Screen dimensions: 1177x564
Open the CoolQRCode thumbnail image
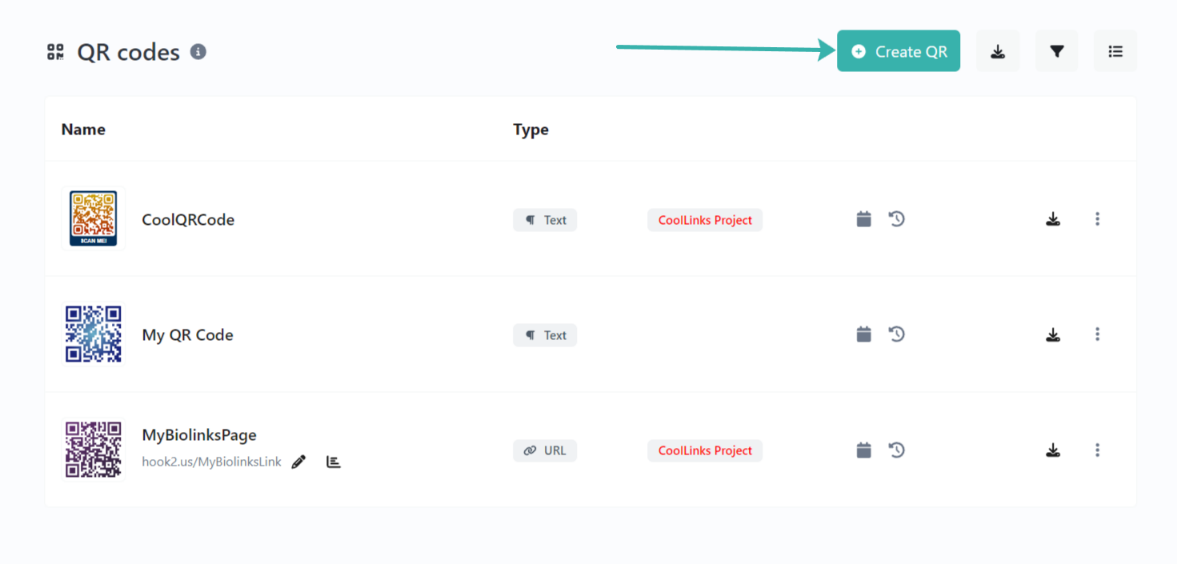[x=93, y=219]
